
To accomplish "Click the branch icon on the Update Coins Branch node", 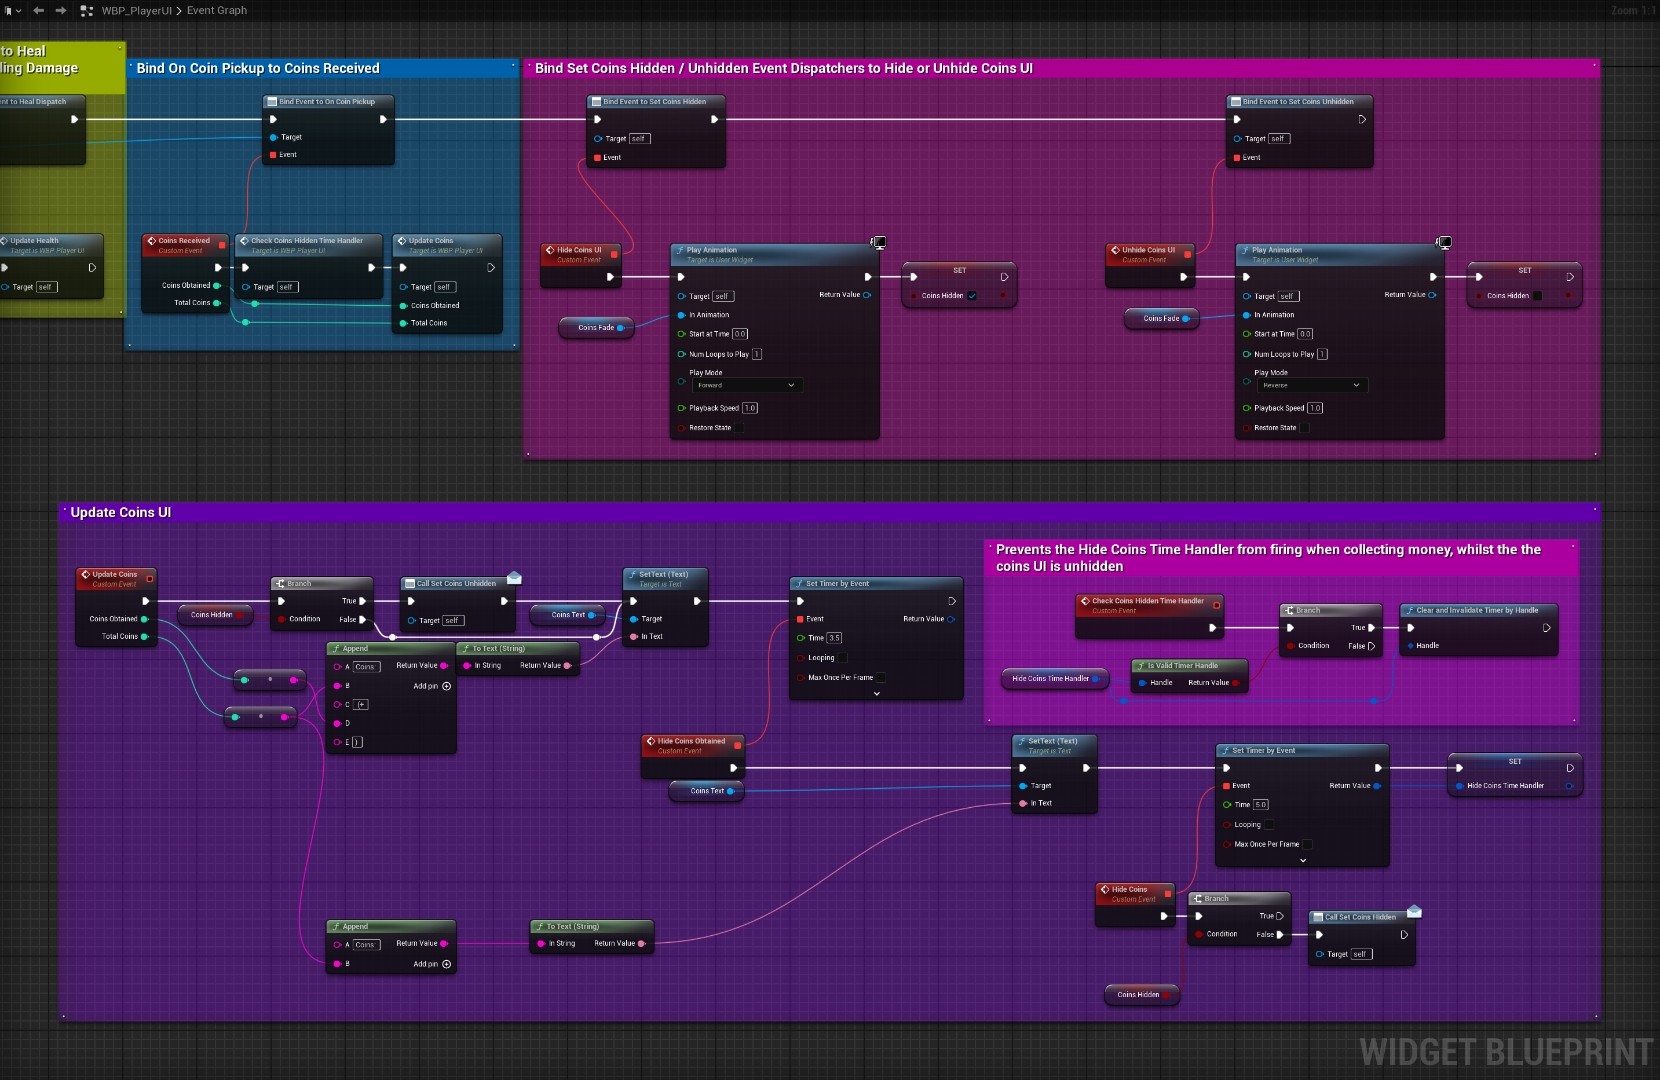I will tap(280, 583).
